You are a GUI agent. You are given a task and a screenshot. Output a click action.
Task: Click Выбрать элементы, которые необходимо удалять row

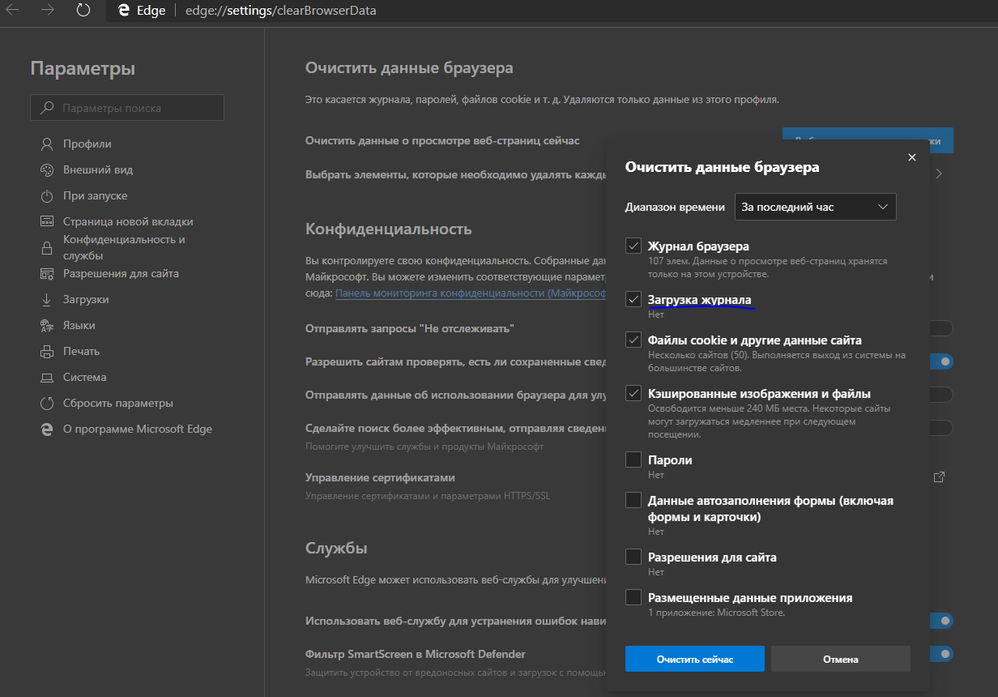(456, 174)
